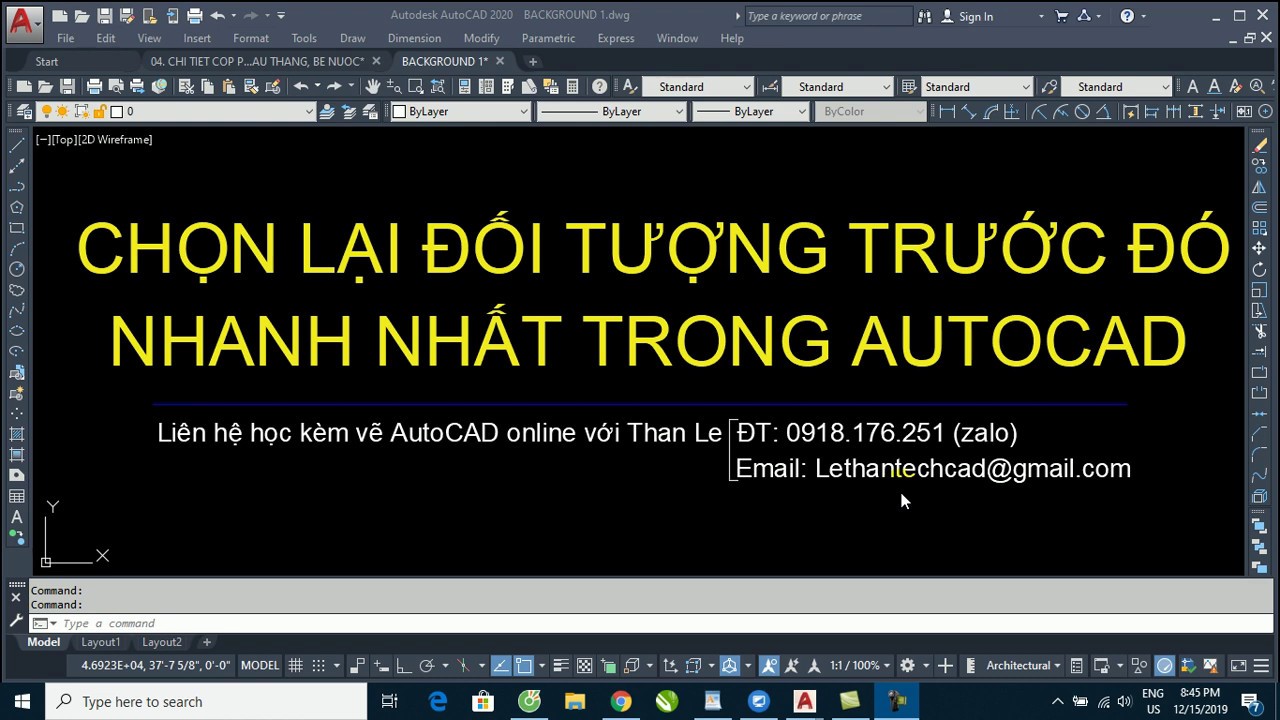This screenshot has width=1280, height=720.
Task: Expand the layer 0 dropdown list
Action: point(308,111)
